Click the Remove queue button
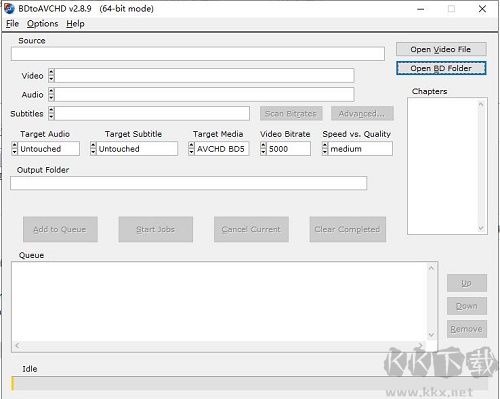Image resolution: width=500 pixels, height=399 pixels. tap(467, 329)
